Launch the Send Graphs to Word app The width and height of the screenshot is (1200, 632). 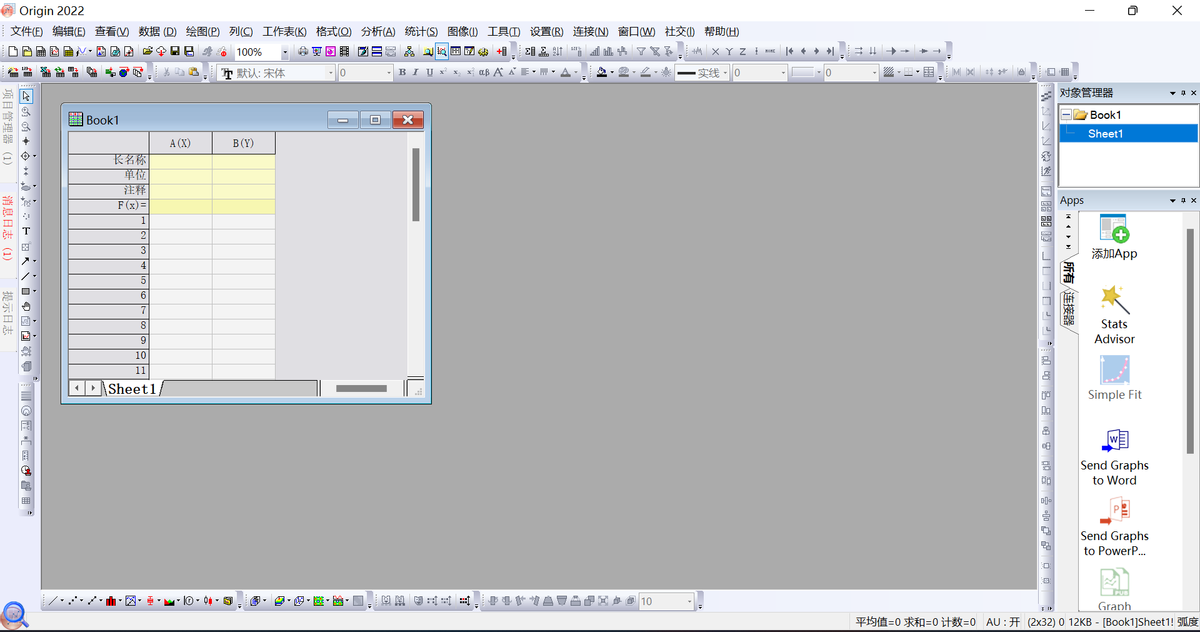(1114, 457)
